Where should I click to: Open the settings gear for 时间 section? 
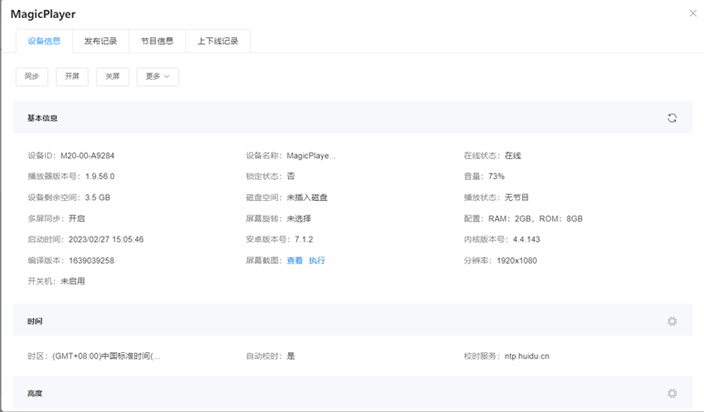pos(672,321)
